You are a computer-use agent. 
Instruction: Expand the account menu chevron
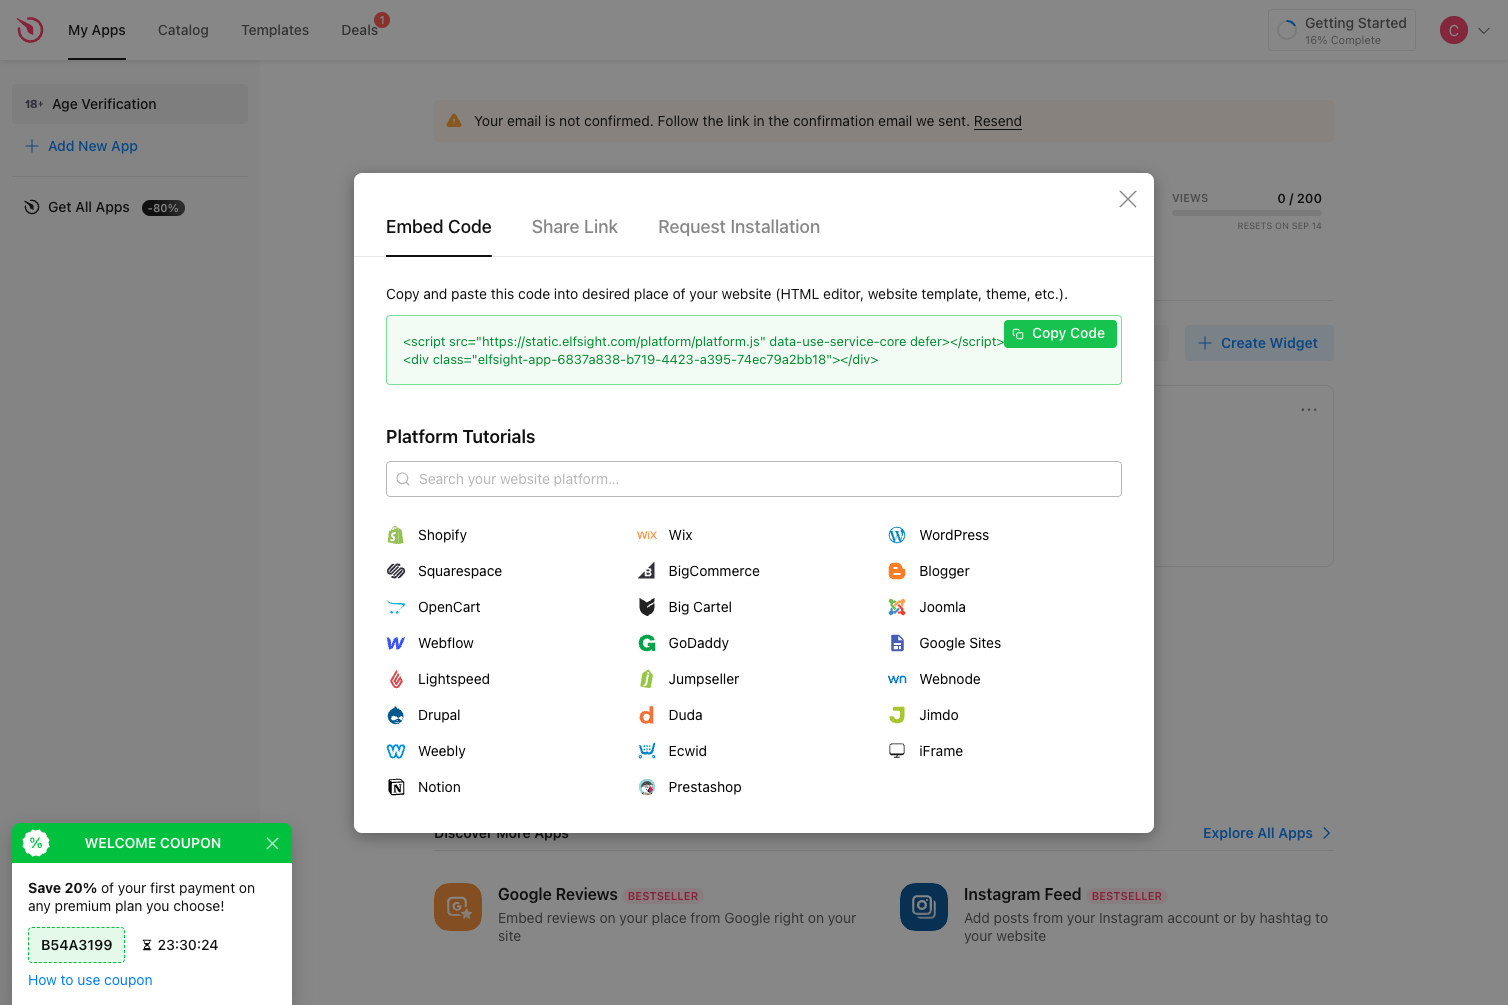tap(1484, 30)
